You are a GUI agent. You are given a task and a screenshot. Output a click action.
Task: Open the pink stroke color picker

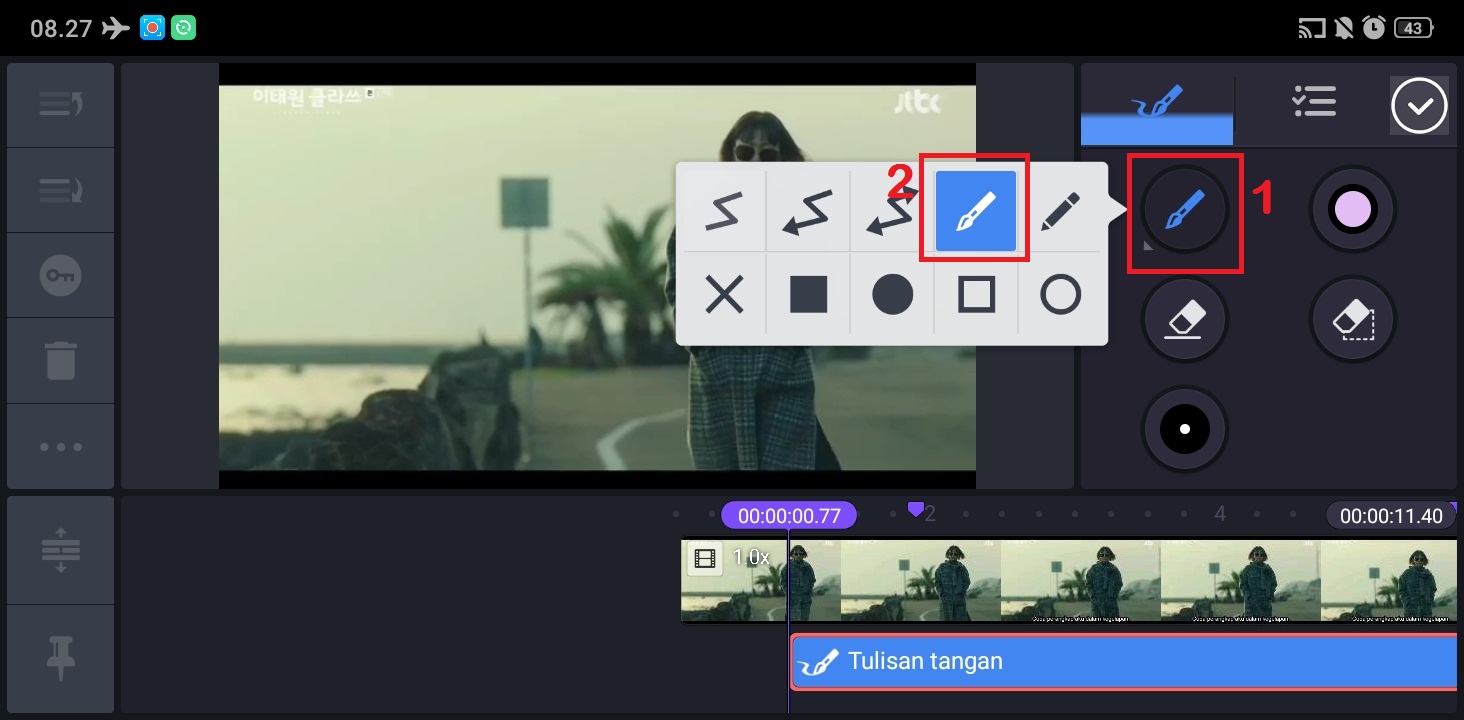click(1353, 210)
